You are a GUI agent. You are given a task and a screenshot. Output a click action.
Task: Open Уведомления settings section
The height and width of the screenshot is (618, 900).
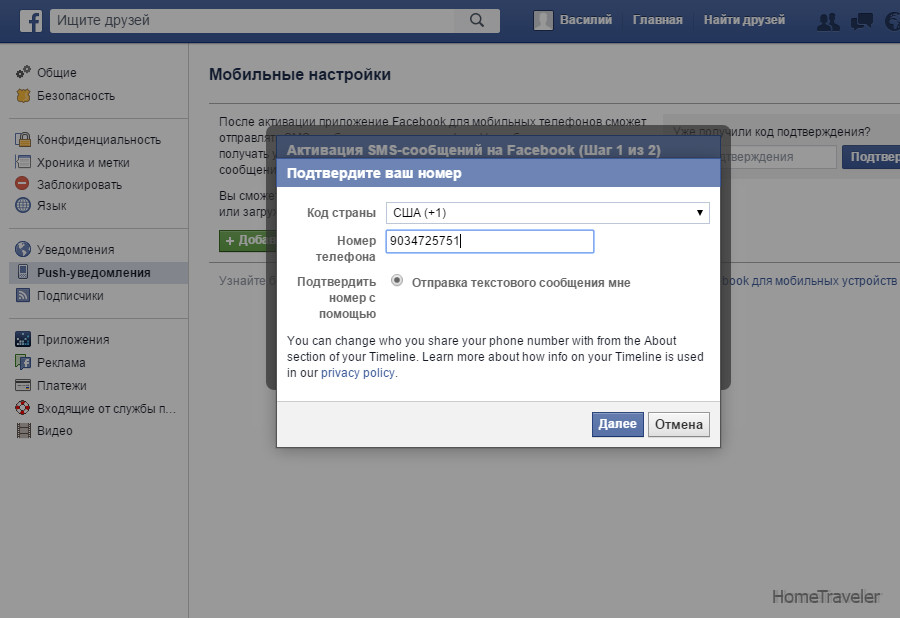click(x=76, y=250)
